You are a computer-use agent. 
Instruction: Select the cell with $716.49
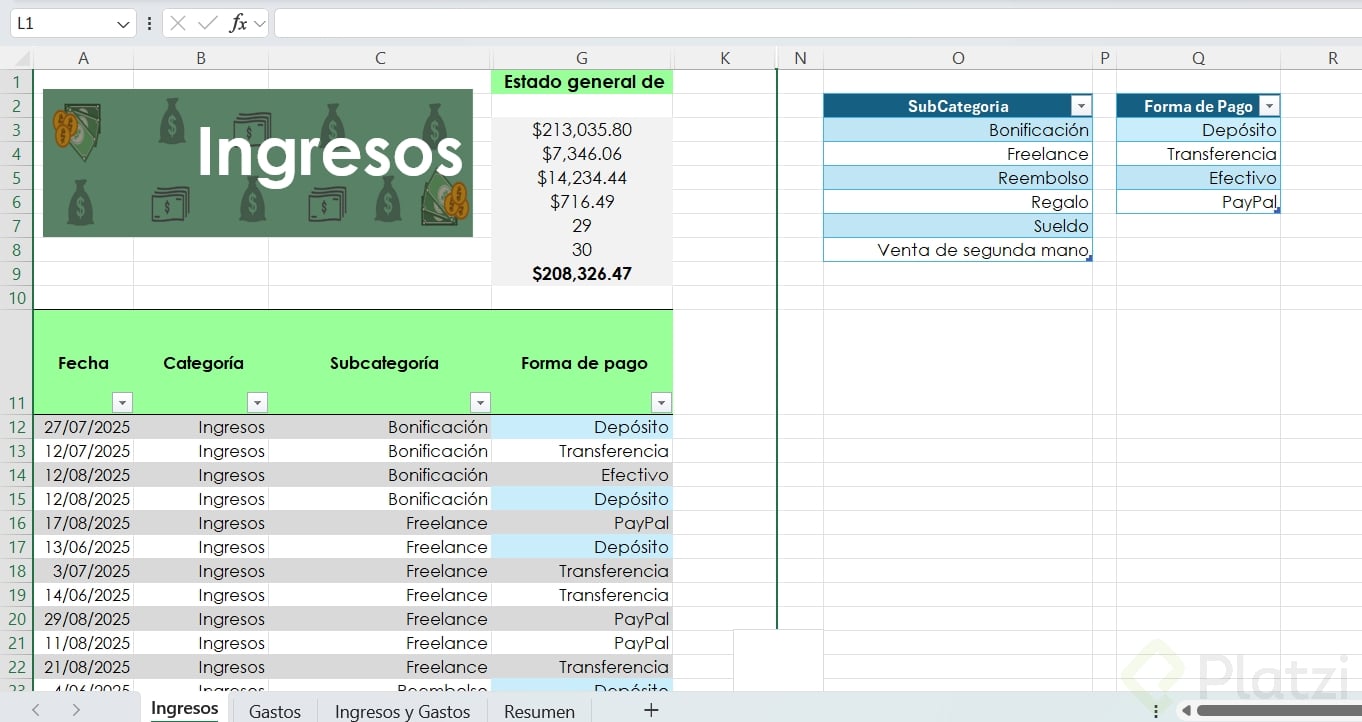[x=582, y=202]
